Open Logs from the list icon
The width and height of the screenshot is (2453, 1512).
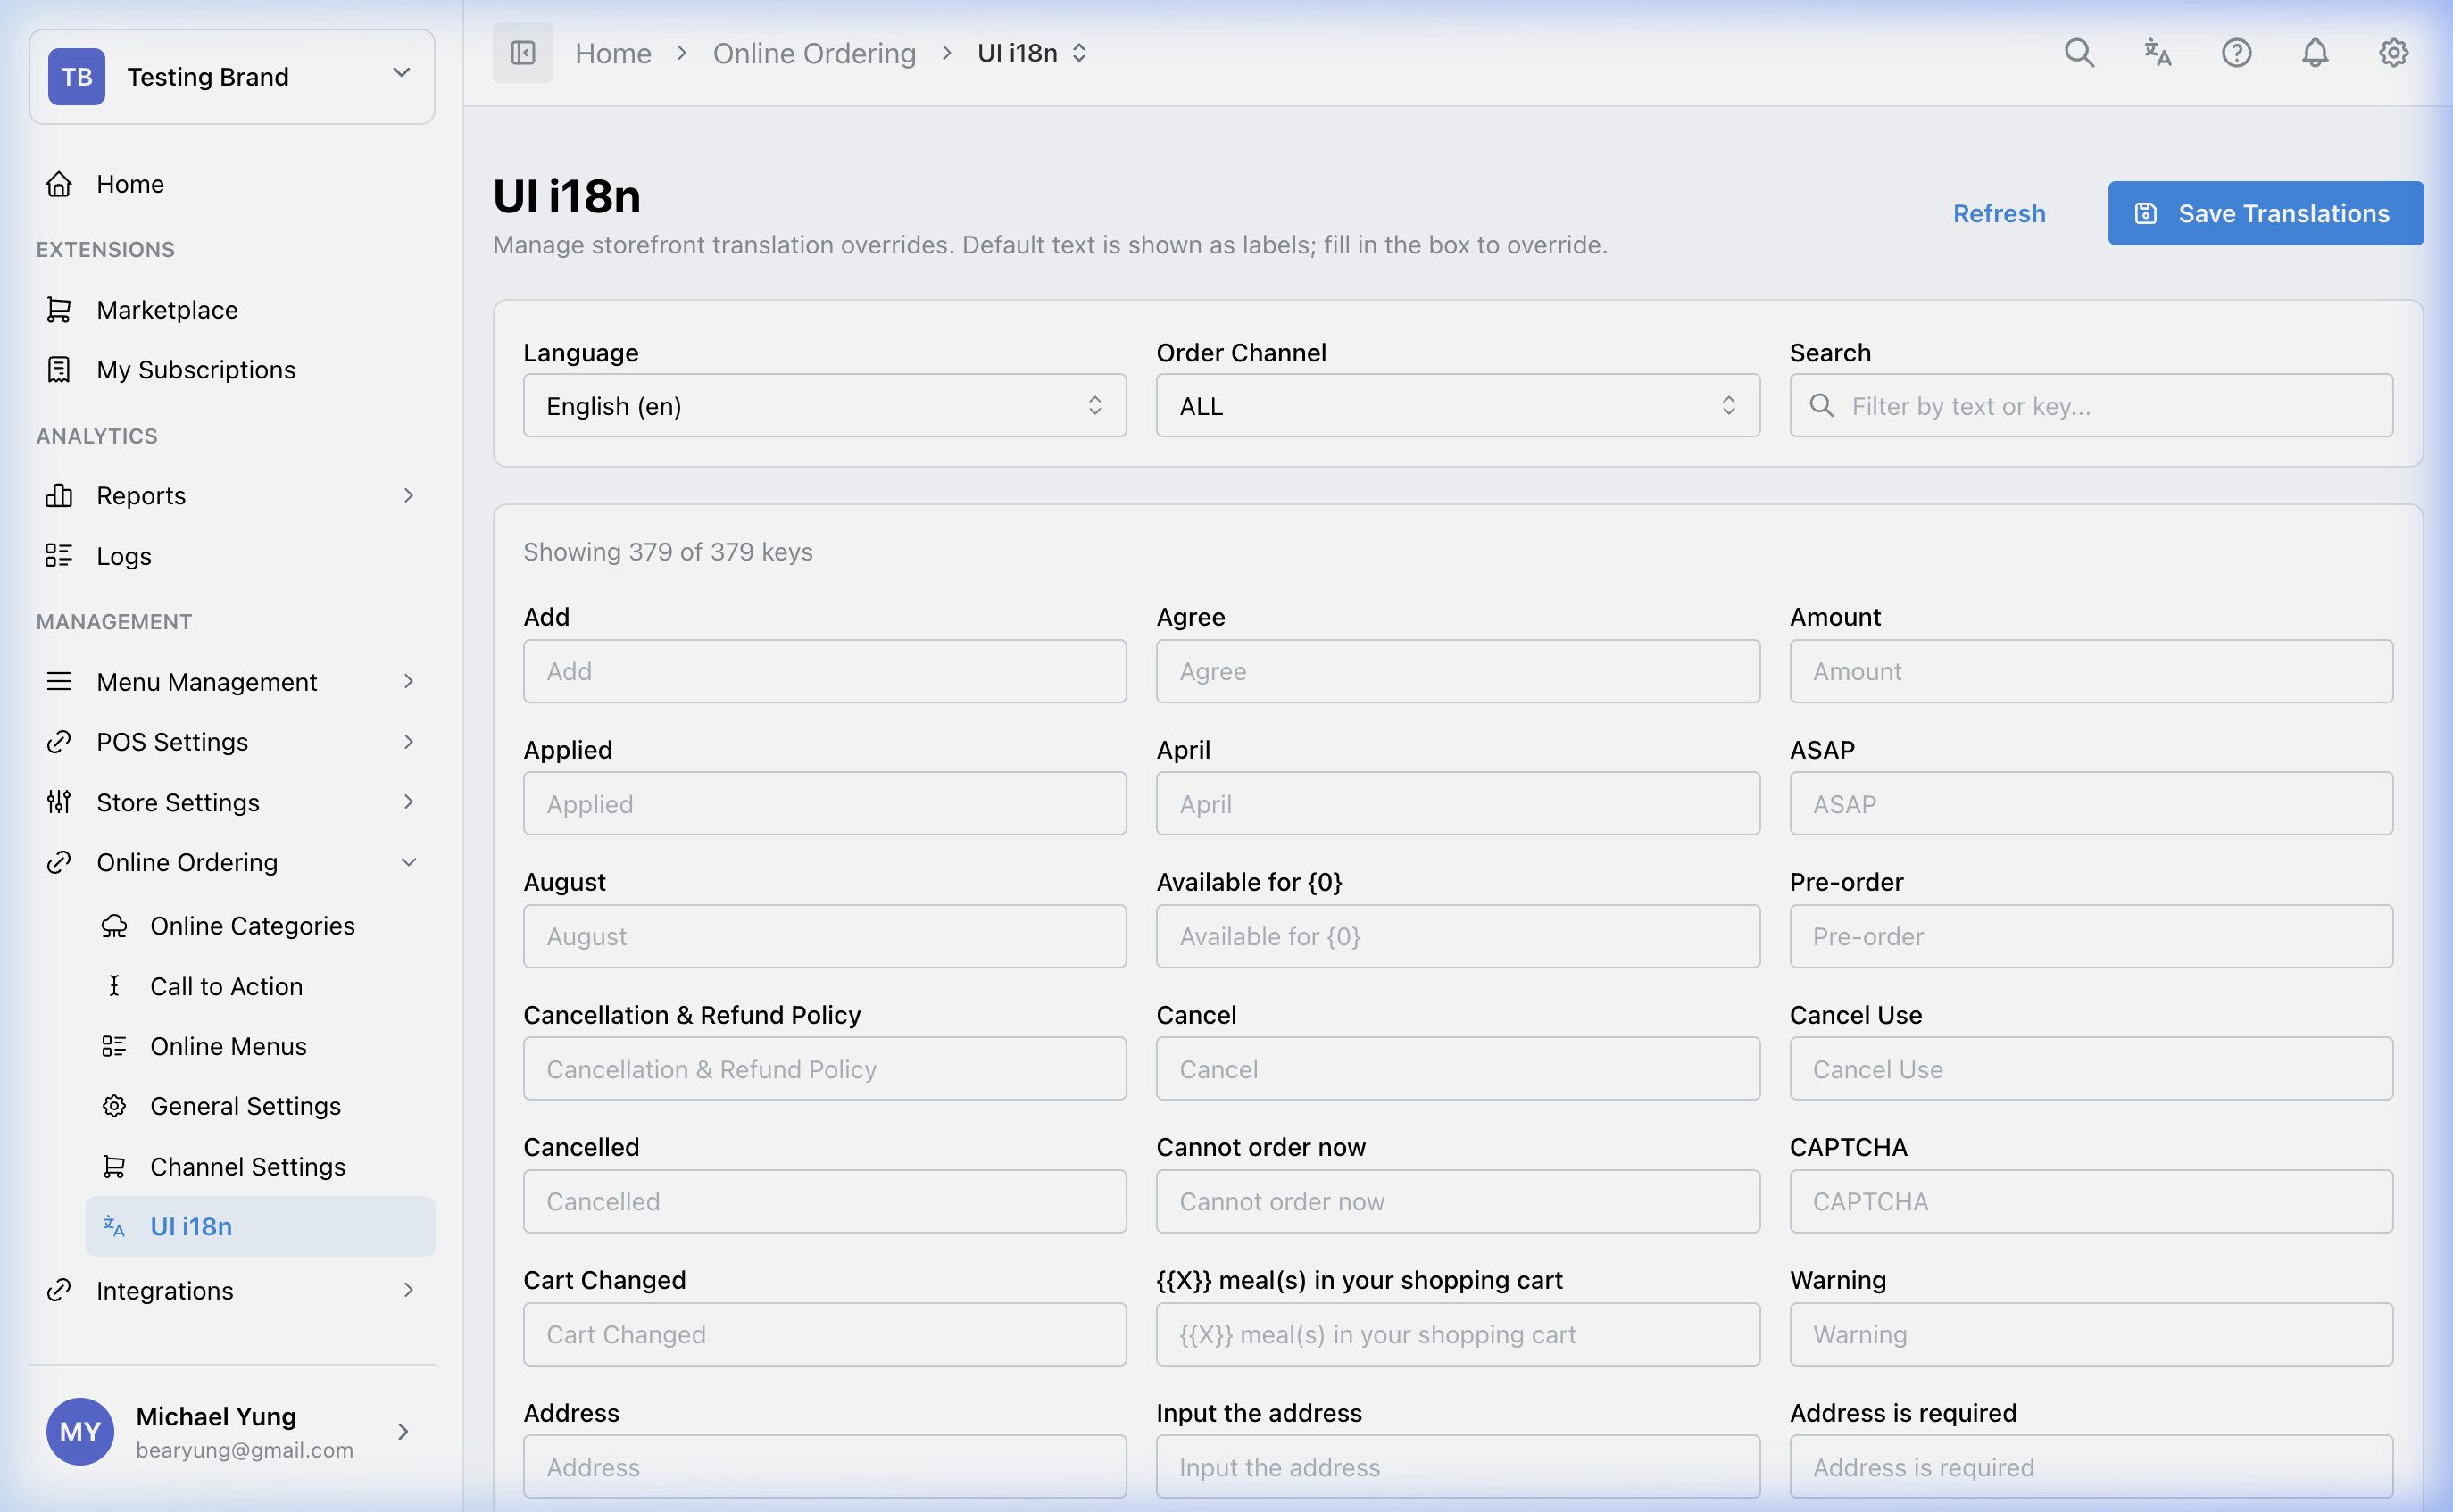point(59,555)
